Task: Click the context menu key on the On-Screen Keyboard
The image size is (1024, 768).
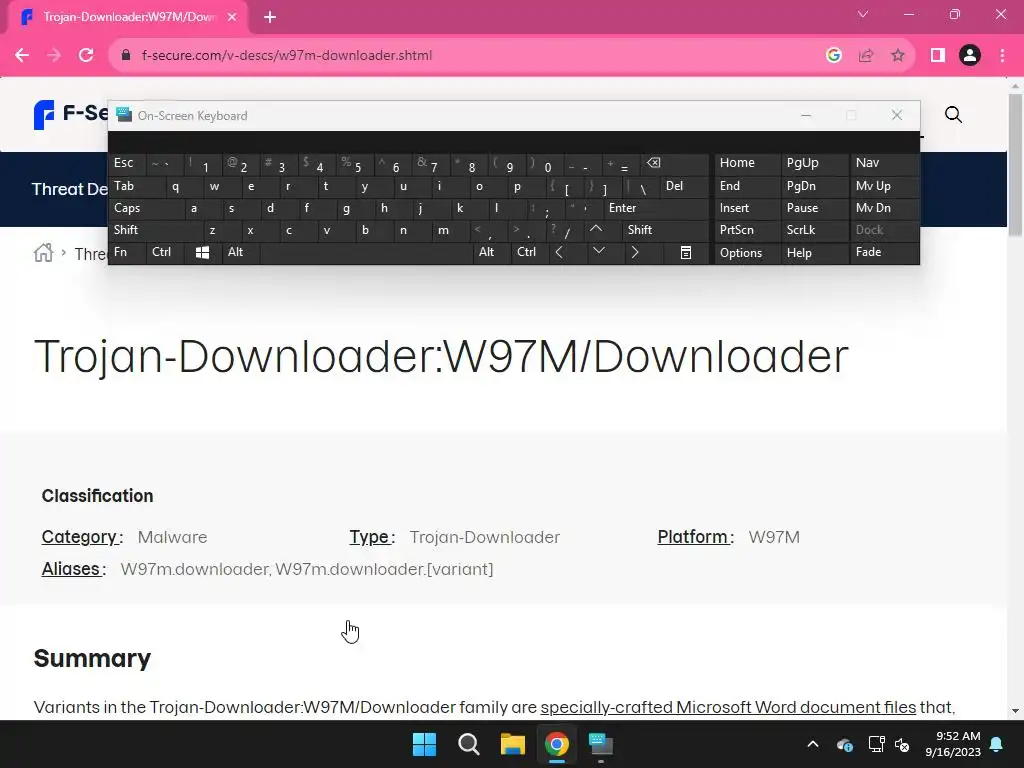Action: click(686, 253)
